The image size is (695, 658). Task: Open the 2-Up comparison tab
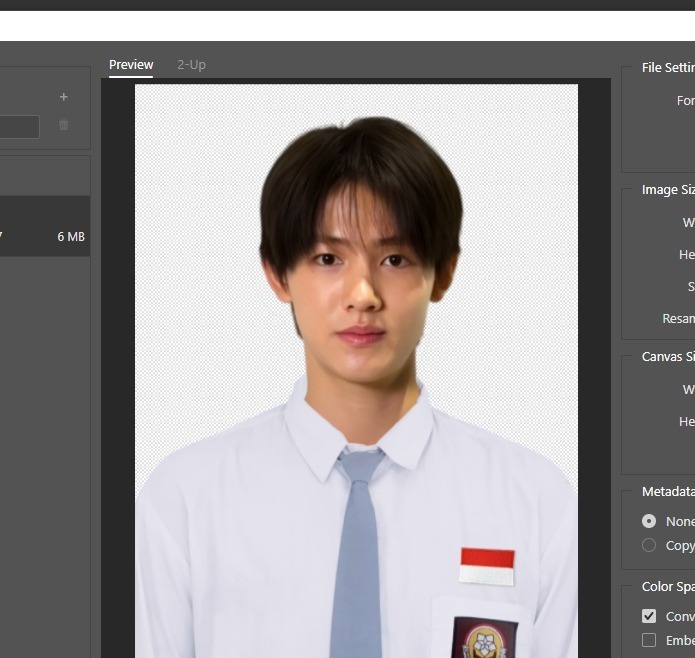point(191,65)
